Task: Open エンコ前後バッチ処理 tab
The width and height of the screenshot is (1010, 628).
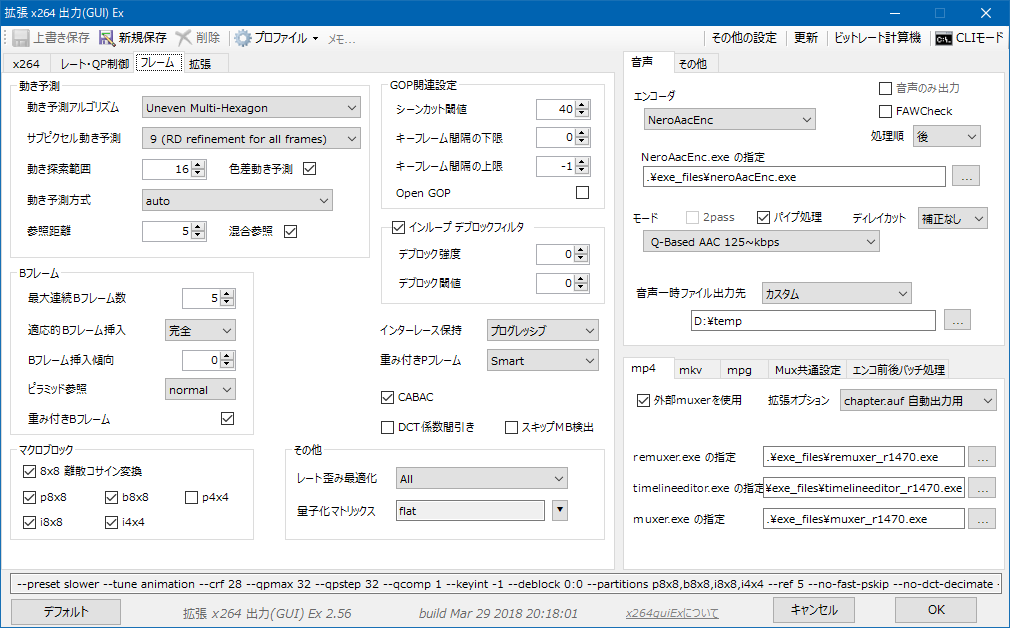Action: [899, 370]
